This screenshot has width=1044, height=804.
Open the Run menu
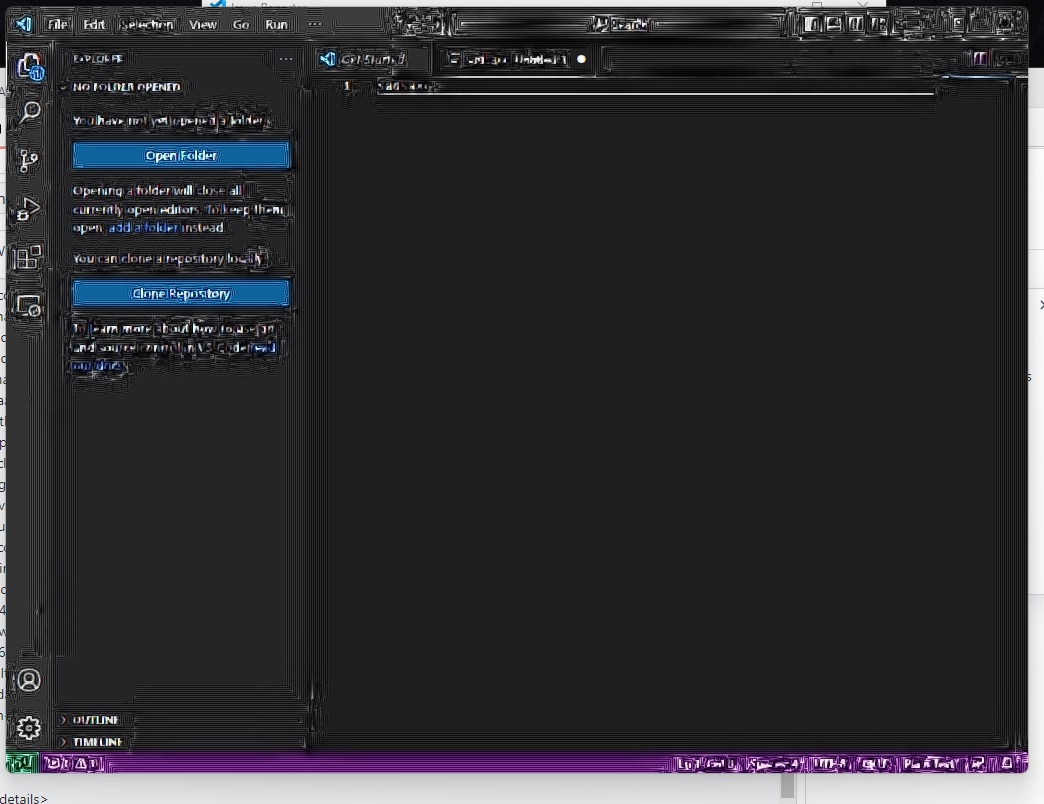pos(276,25)
